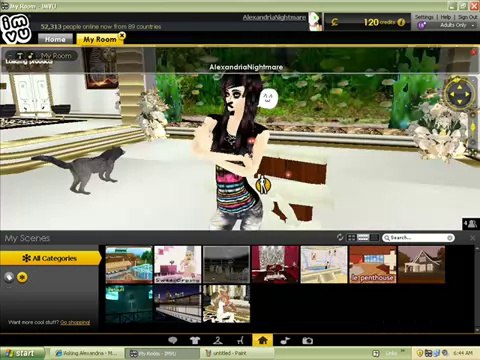480x360 pixels.
Task: Open the chat bubble icon in bottom toolbar
Action: click(173, 340)
